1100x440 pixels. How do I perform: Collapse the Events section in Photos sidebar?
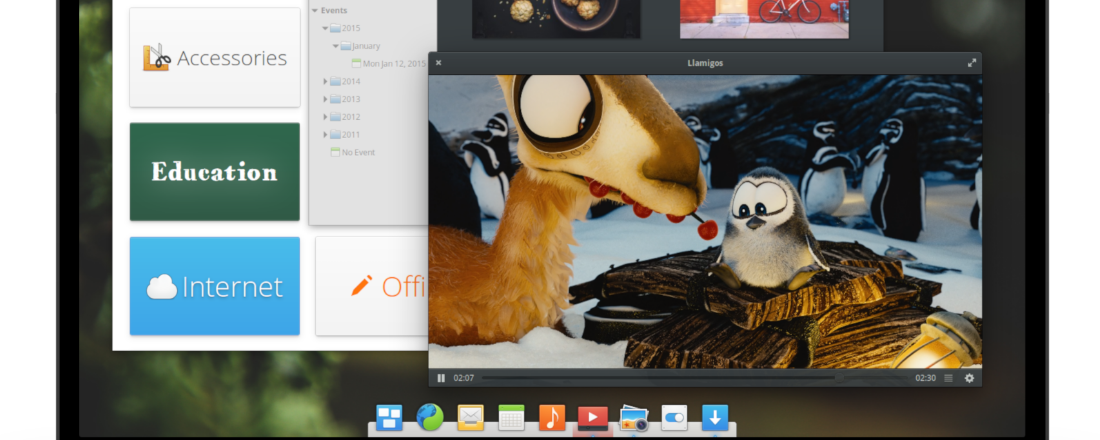coord(315,11)
